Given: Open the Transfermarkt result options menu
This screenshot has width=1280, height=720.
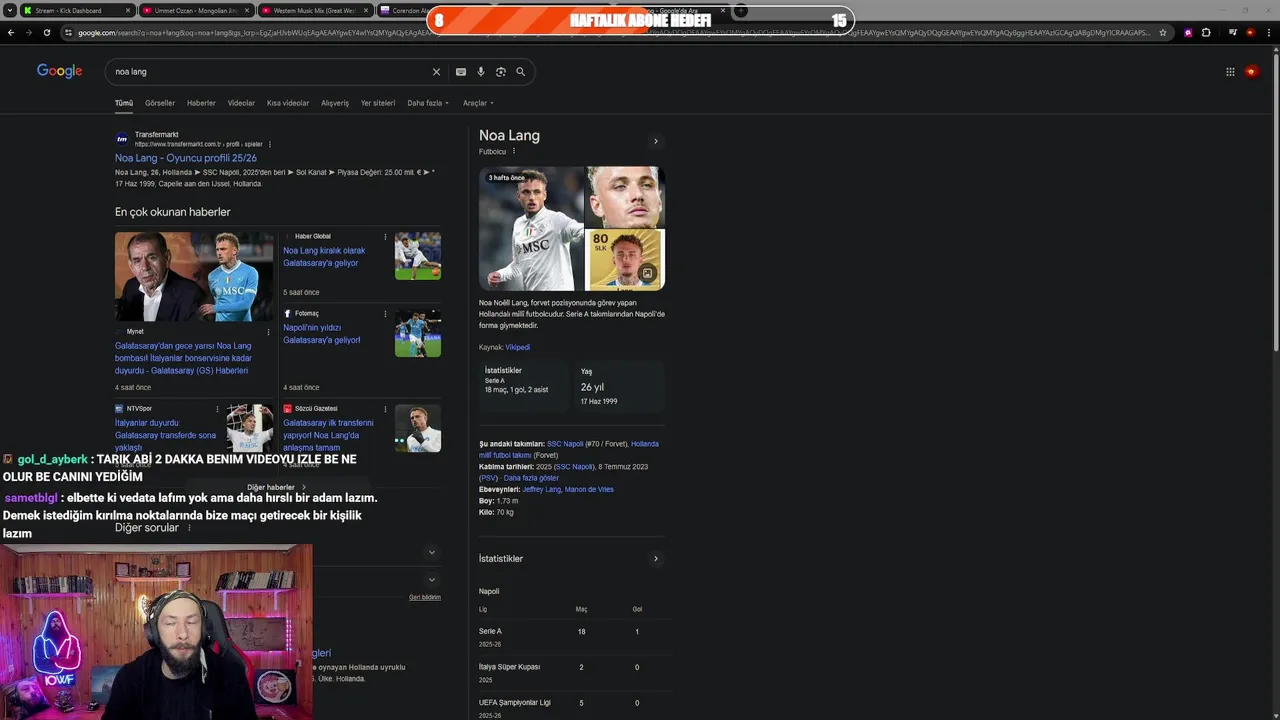Looking at the screenshot, I should tap(270, 144).
